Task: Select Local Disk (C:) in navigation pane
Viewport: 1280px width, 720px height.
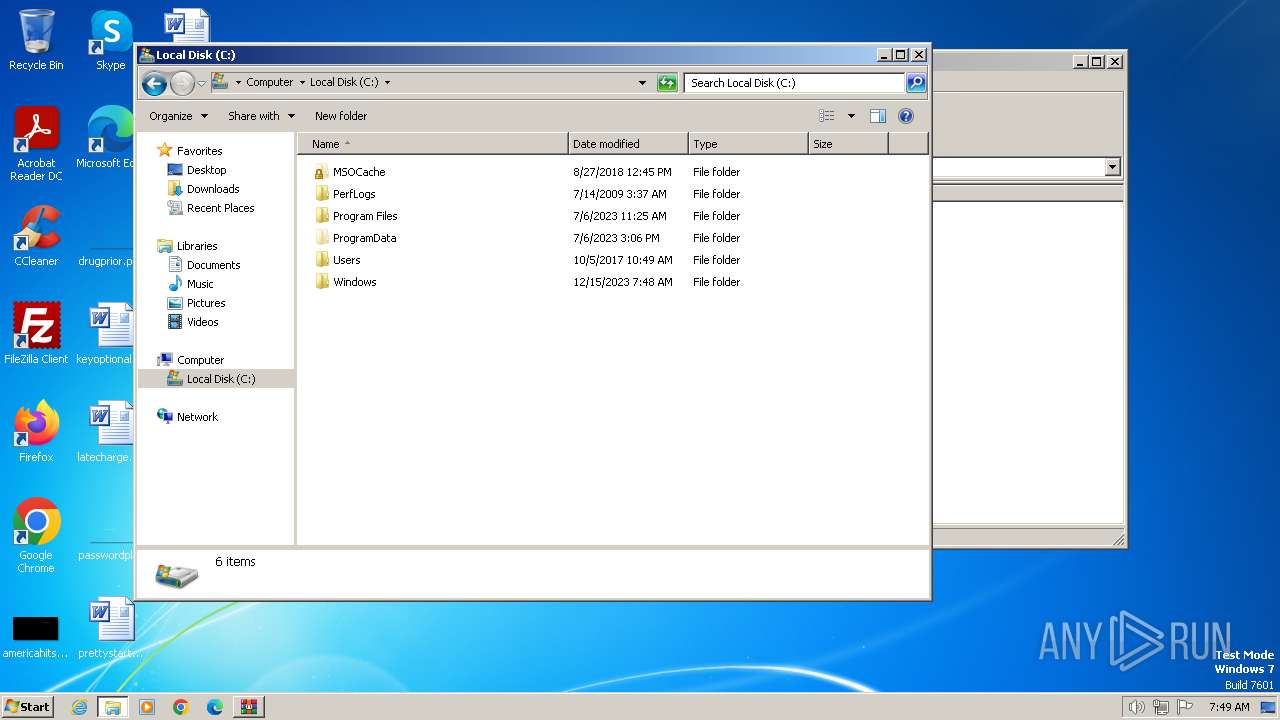Action: (x=220, y=379)
